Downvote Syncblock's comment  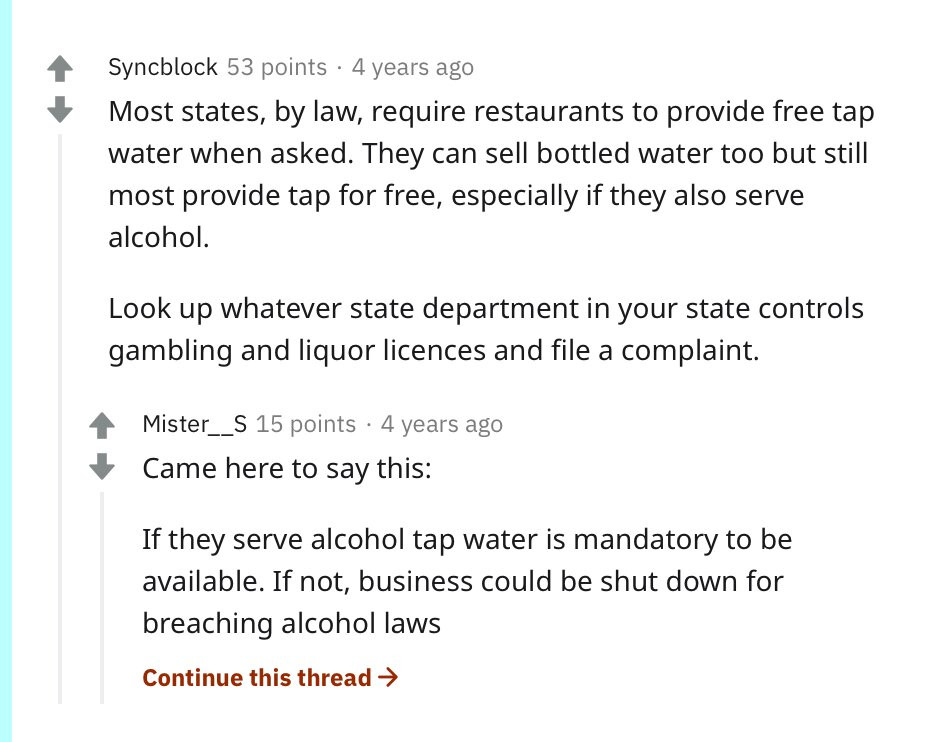click(x=61, y=108)
